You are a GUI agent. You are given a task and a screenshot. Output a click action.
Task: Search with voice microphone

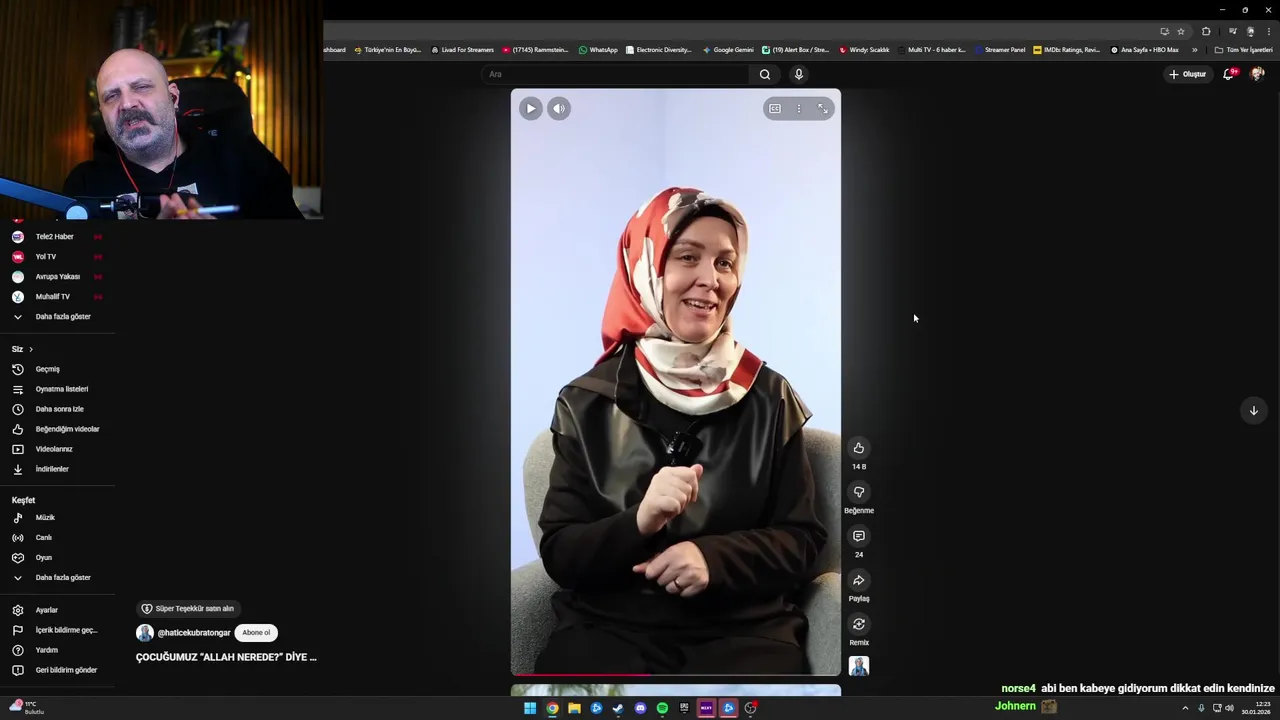[798, 74]
